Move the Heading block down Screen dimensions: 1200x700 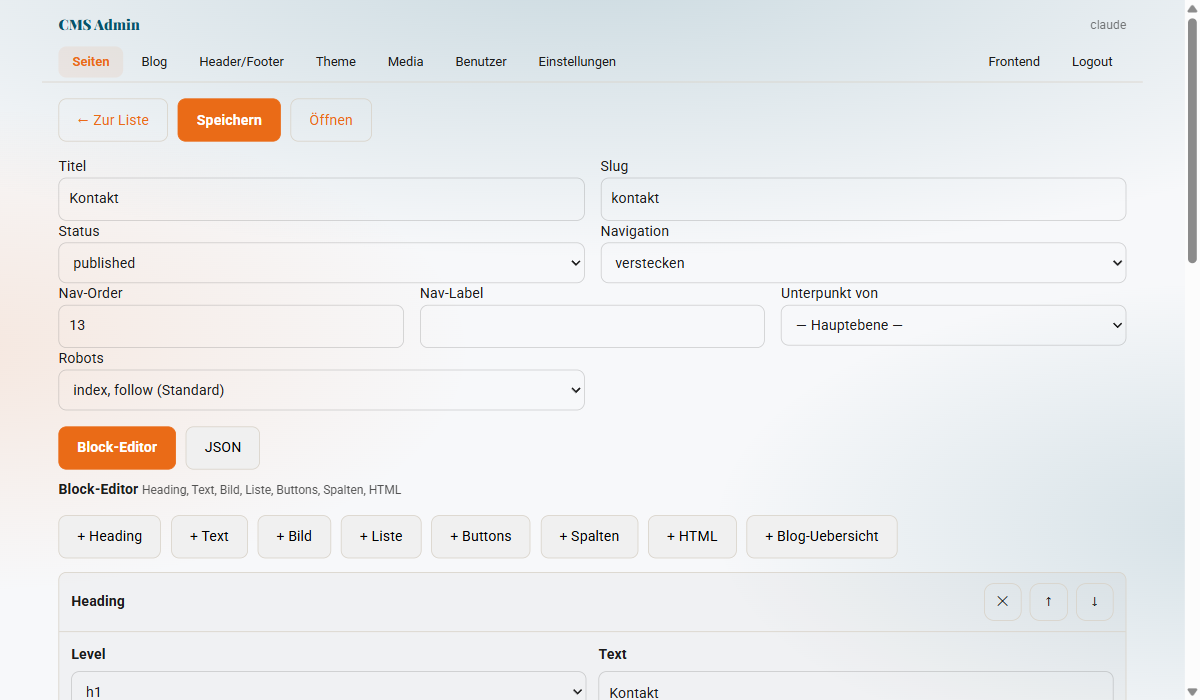click(x=1094, y=601)
